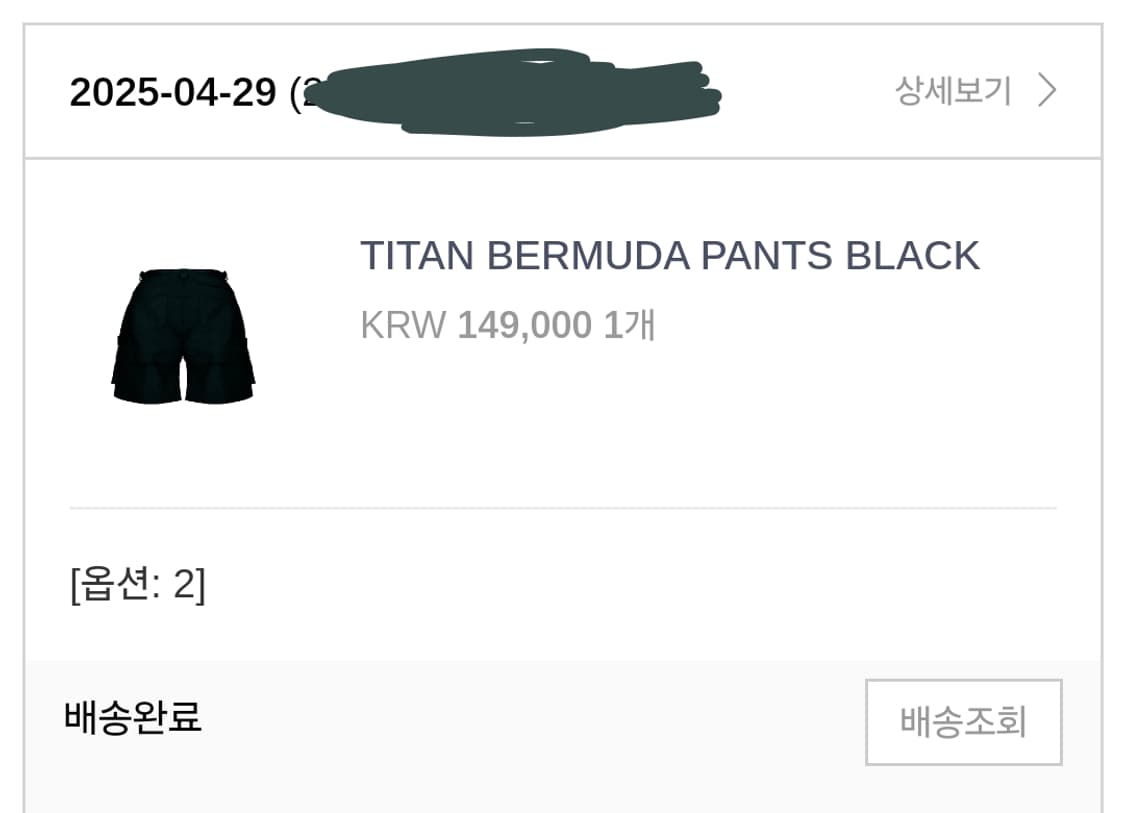Click the 배송완료 delivery status label
The width and height of the screenshot is (1125, 813).
[133, 717]
